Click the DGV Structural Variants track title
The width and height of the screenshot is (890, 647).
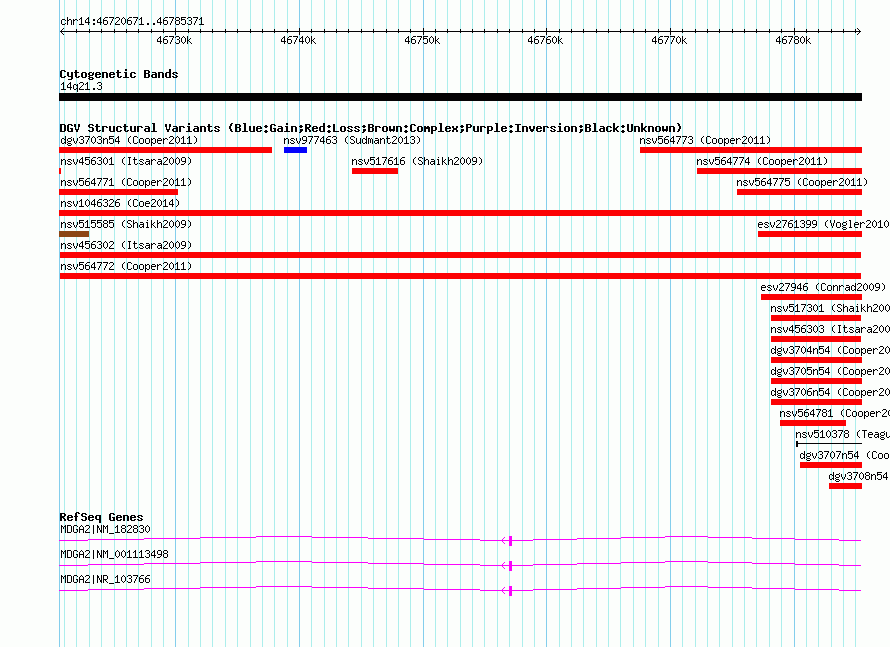point(371,128)
